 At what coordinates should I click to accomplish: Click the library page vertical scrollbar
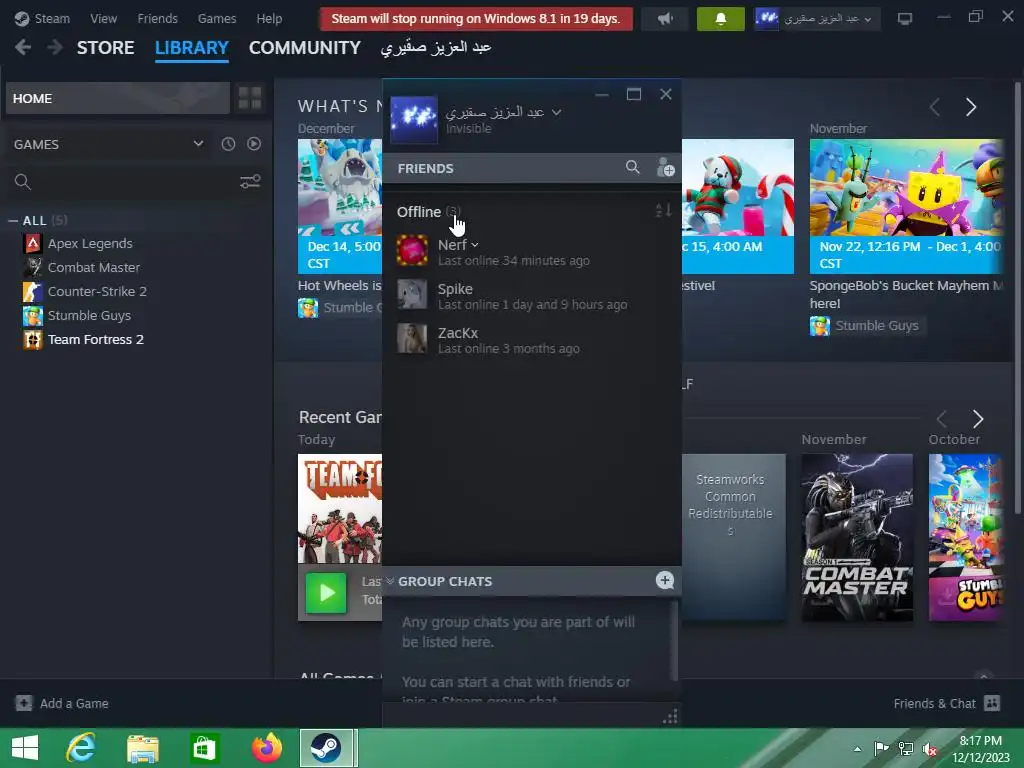pyautogui.click(x=1018, y=298)
